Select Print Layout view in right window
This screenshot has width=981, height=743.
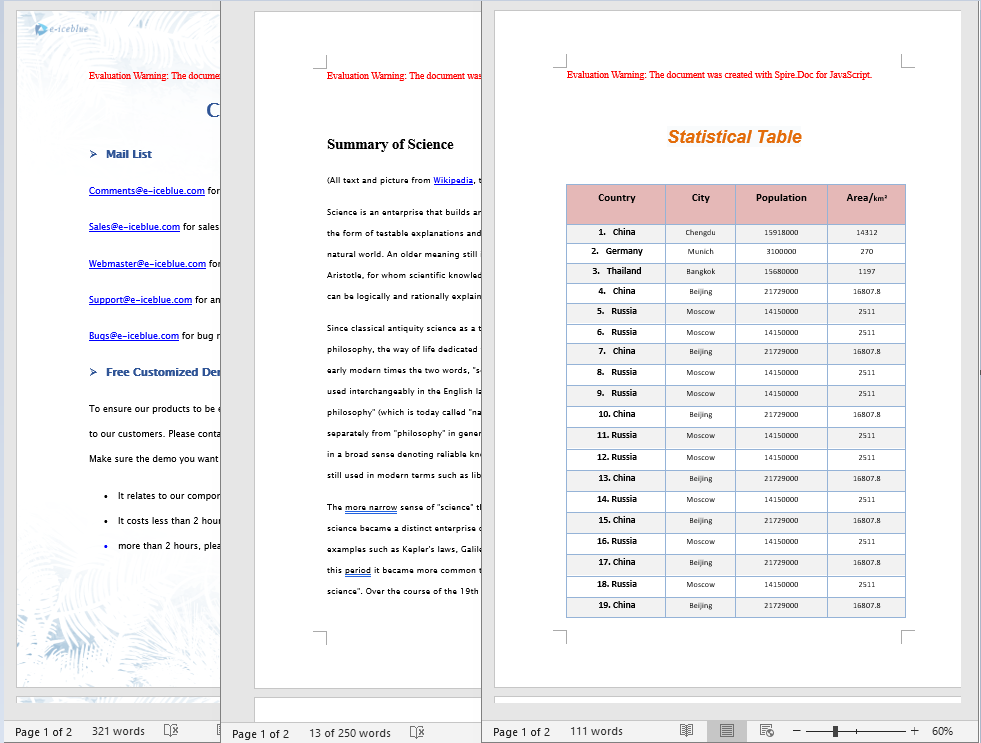726,730
